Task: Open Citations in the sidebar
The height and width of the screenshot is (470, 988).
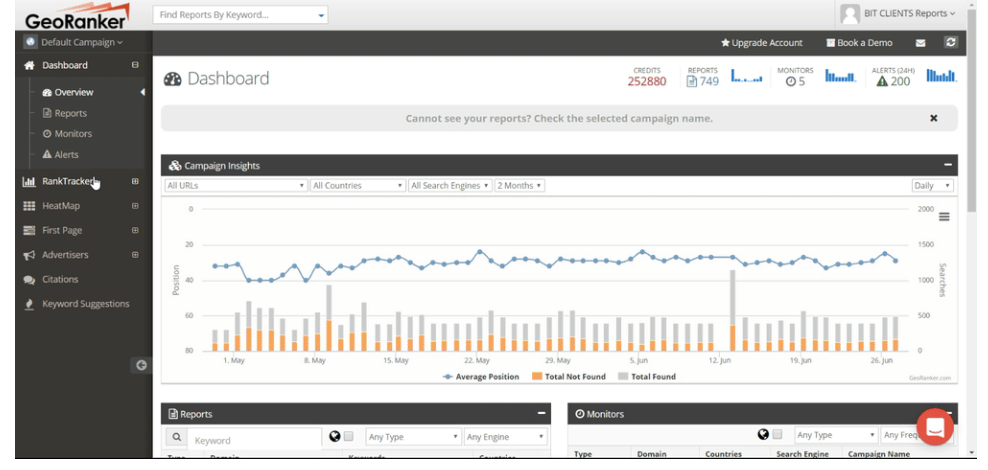Action: (60, 280)
